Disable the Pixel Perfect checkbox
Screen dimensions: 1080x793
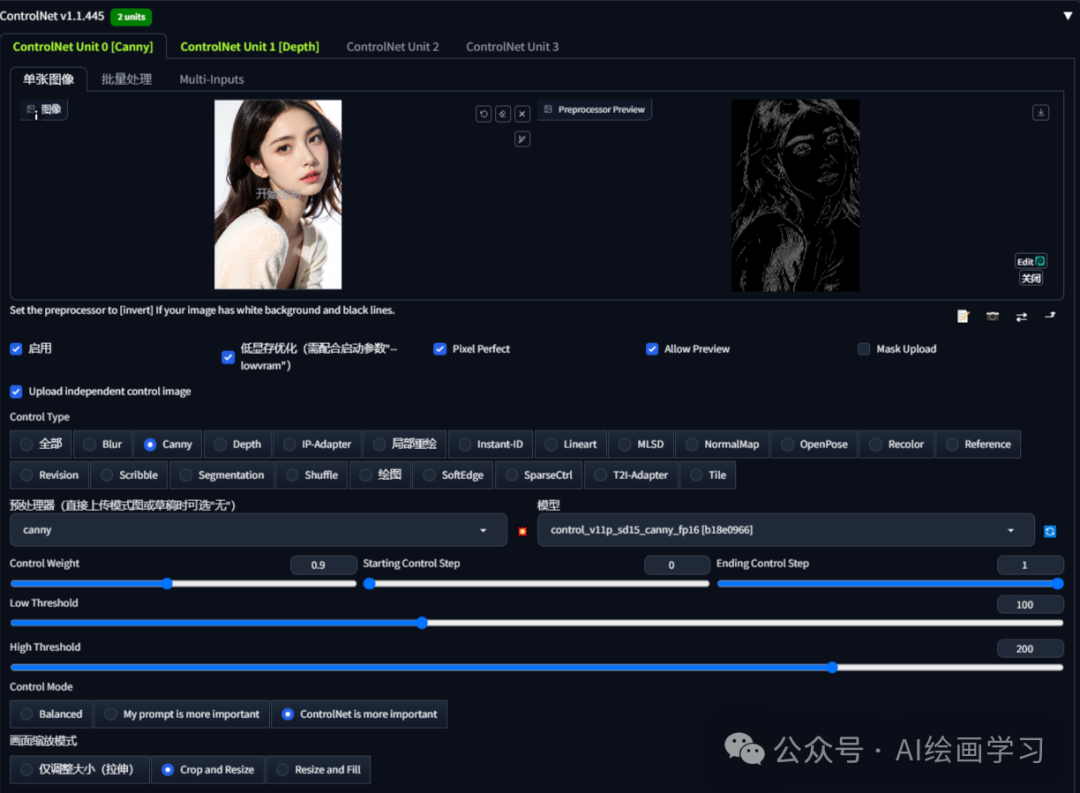coord(440,349)
